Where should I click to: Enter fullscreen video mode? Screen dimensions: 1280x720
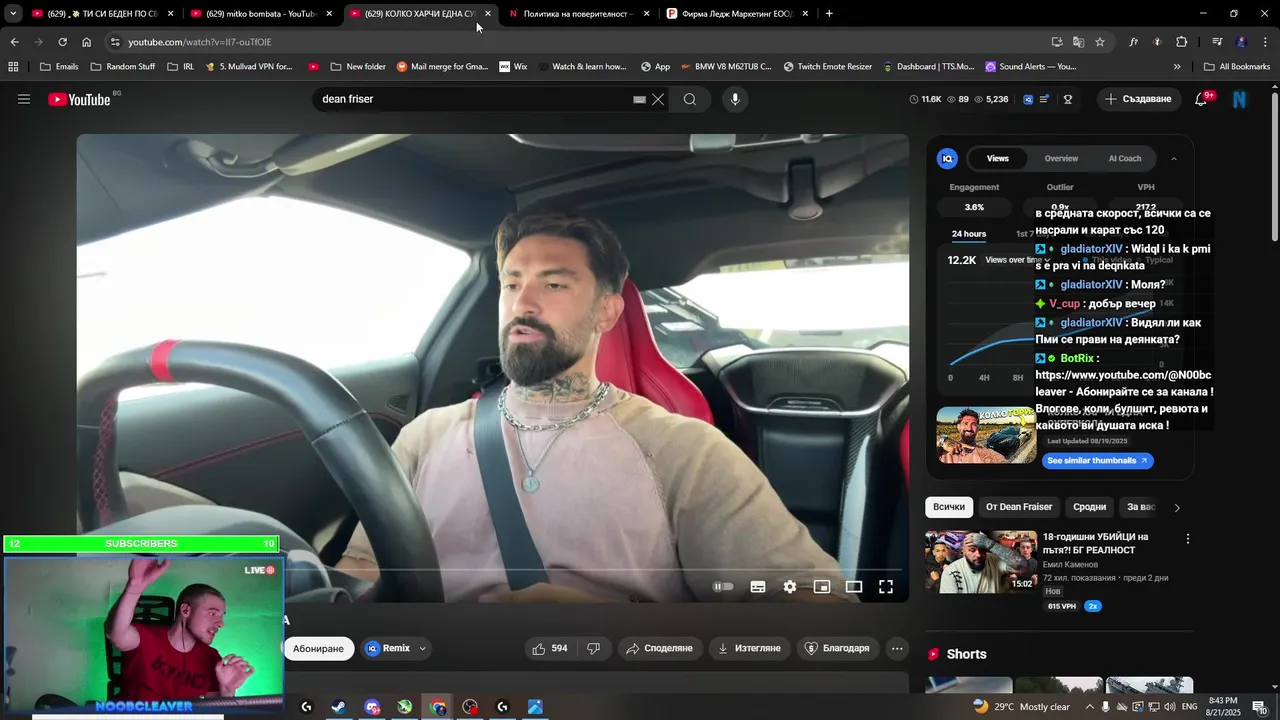point(886,587)
